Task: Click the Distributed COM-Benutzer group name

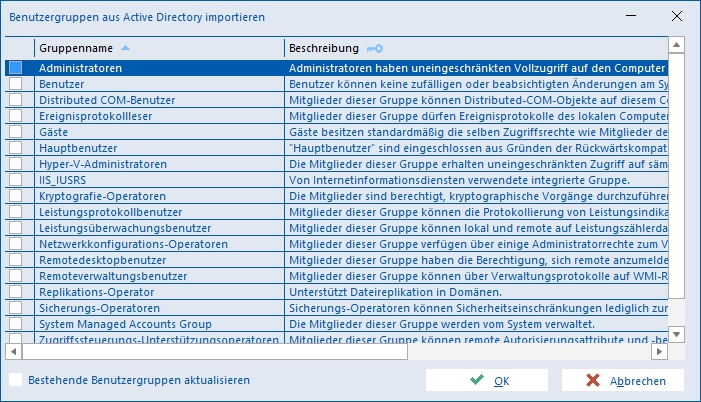Action: tap(107, 100)
